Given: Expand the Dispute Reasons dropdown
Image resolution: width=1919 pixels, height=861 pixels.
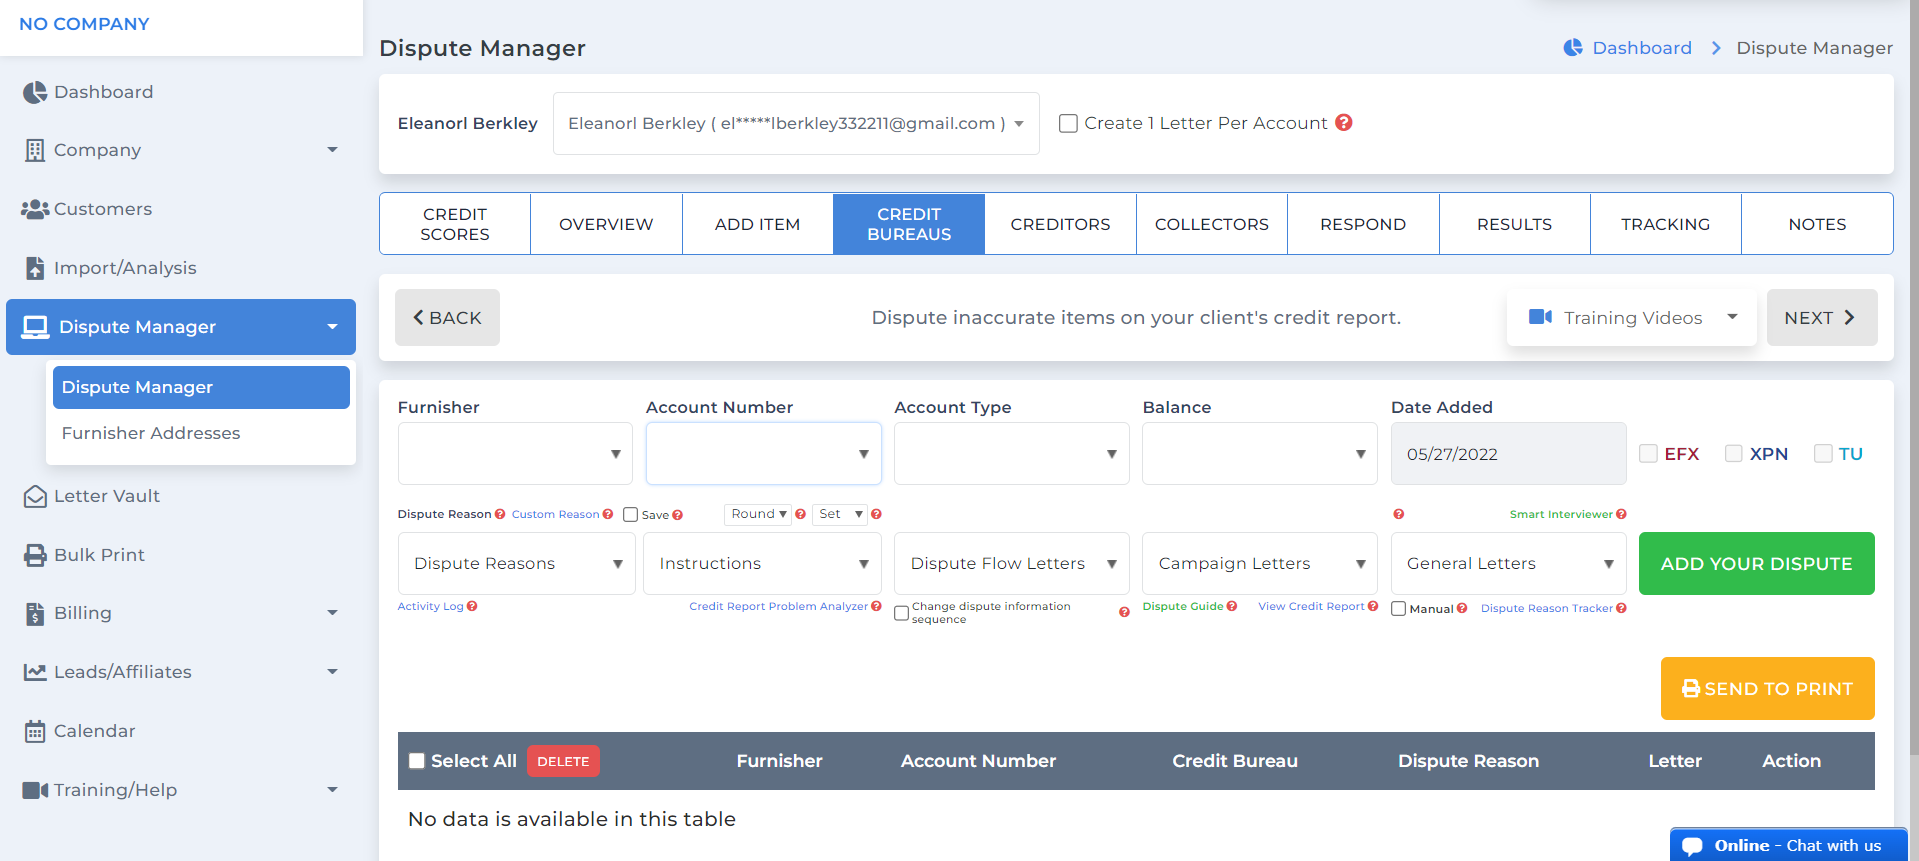Looking at the screenshot, I should click(516, 564).
